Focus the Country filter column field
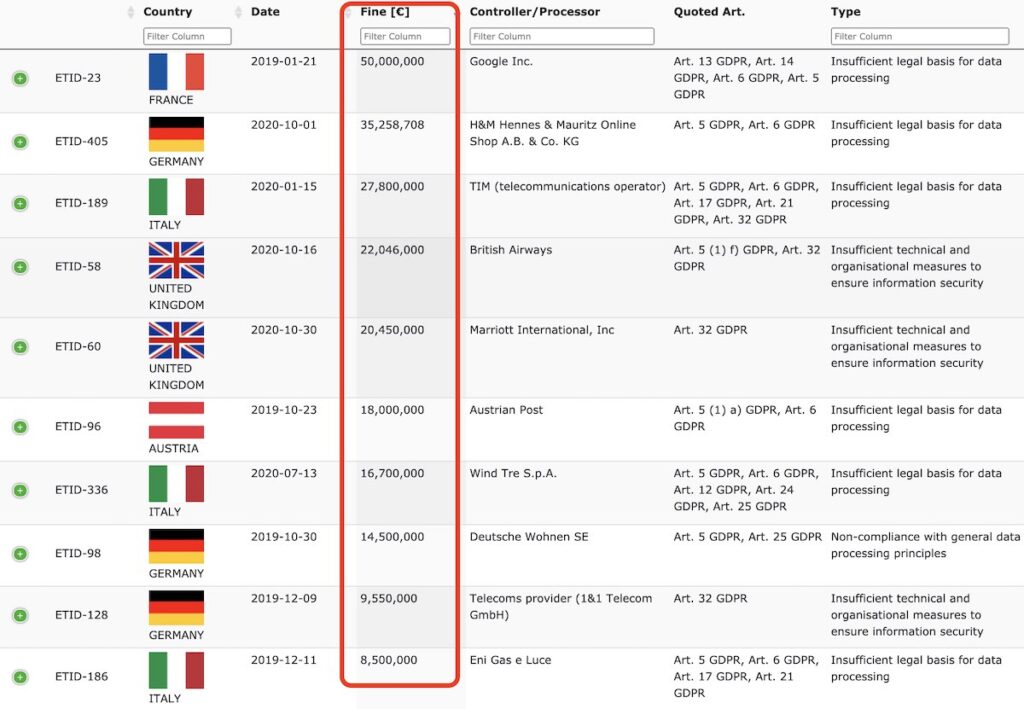The width and height of the screenshot is (1024, 709). click(x=187, y=37)
